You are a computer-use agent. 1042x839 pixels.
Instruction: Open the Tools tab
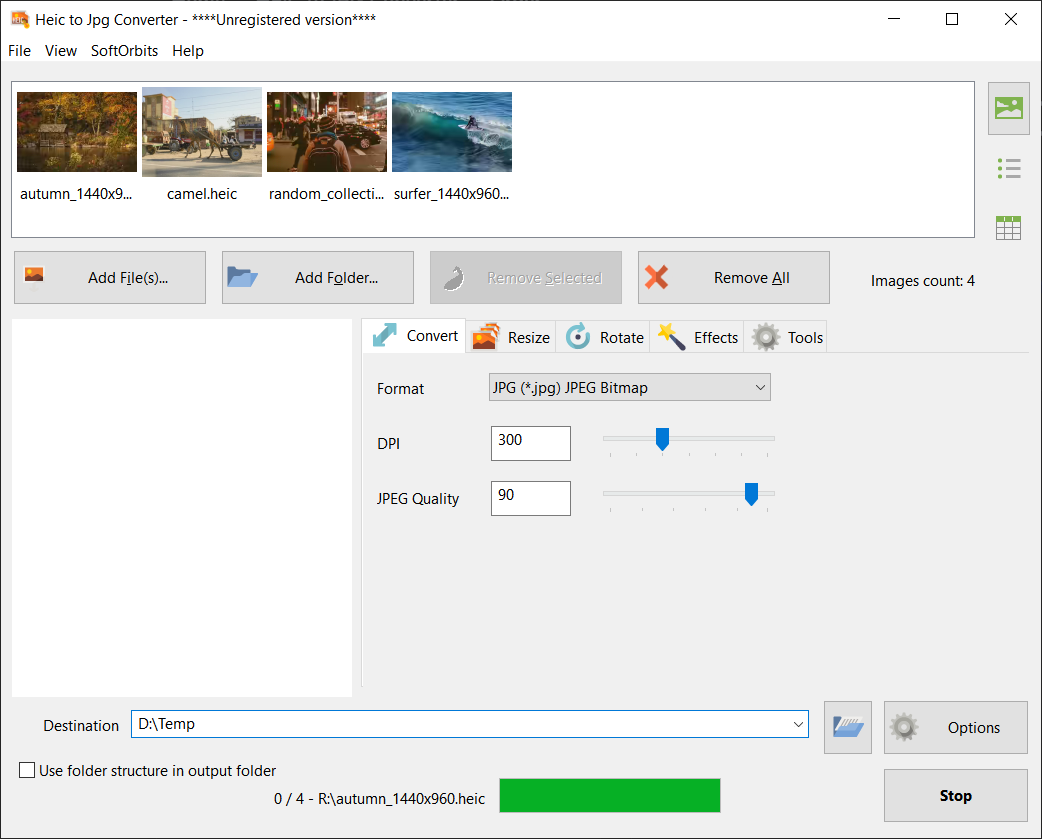(788, 337)
